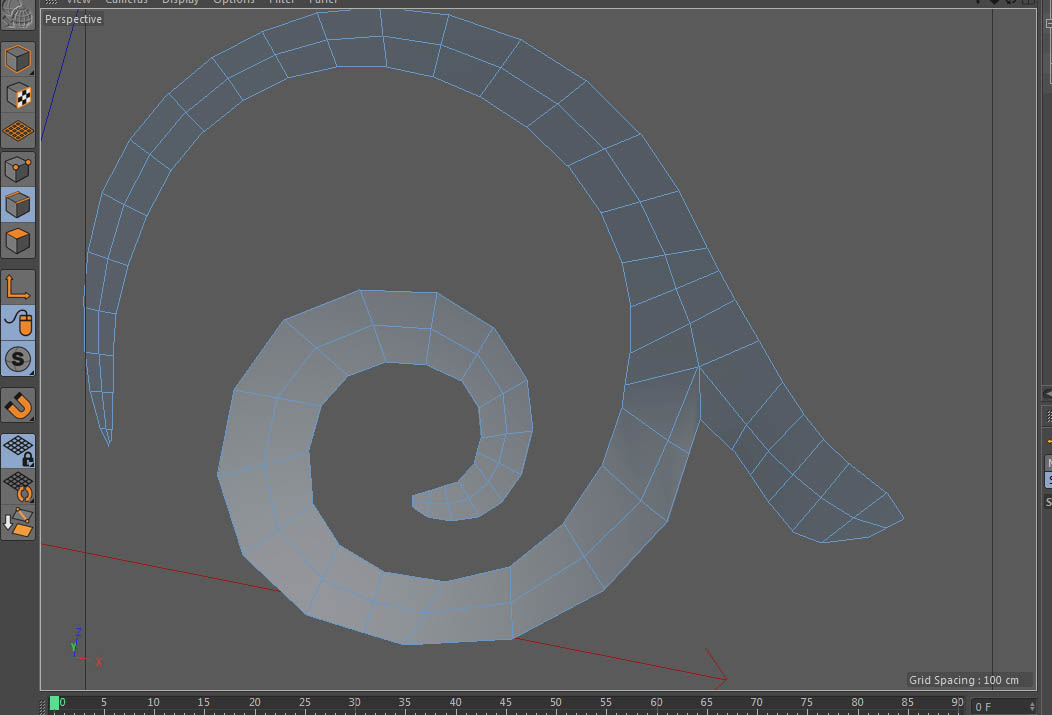Screen dimensions: 1052x715
Task: Click the Perspective viewport label
Action: (73, 19)
